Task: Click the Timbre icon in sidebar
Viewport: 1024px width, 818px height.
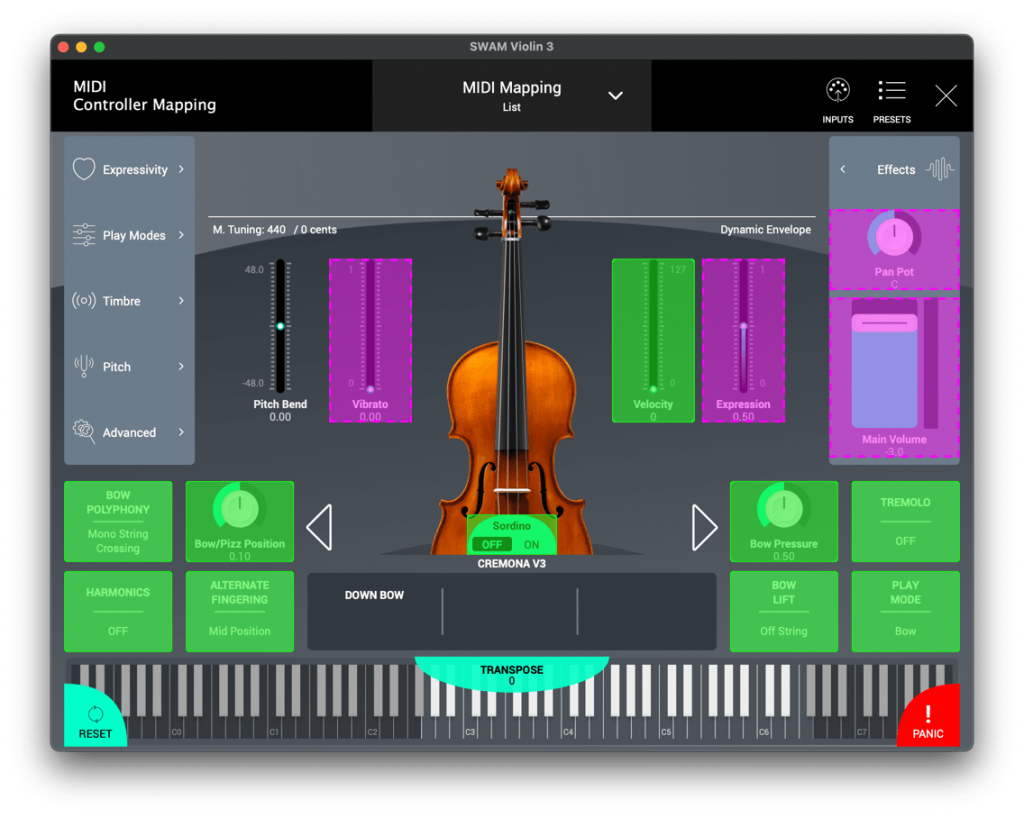Action: pos(84,301)
